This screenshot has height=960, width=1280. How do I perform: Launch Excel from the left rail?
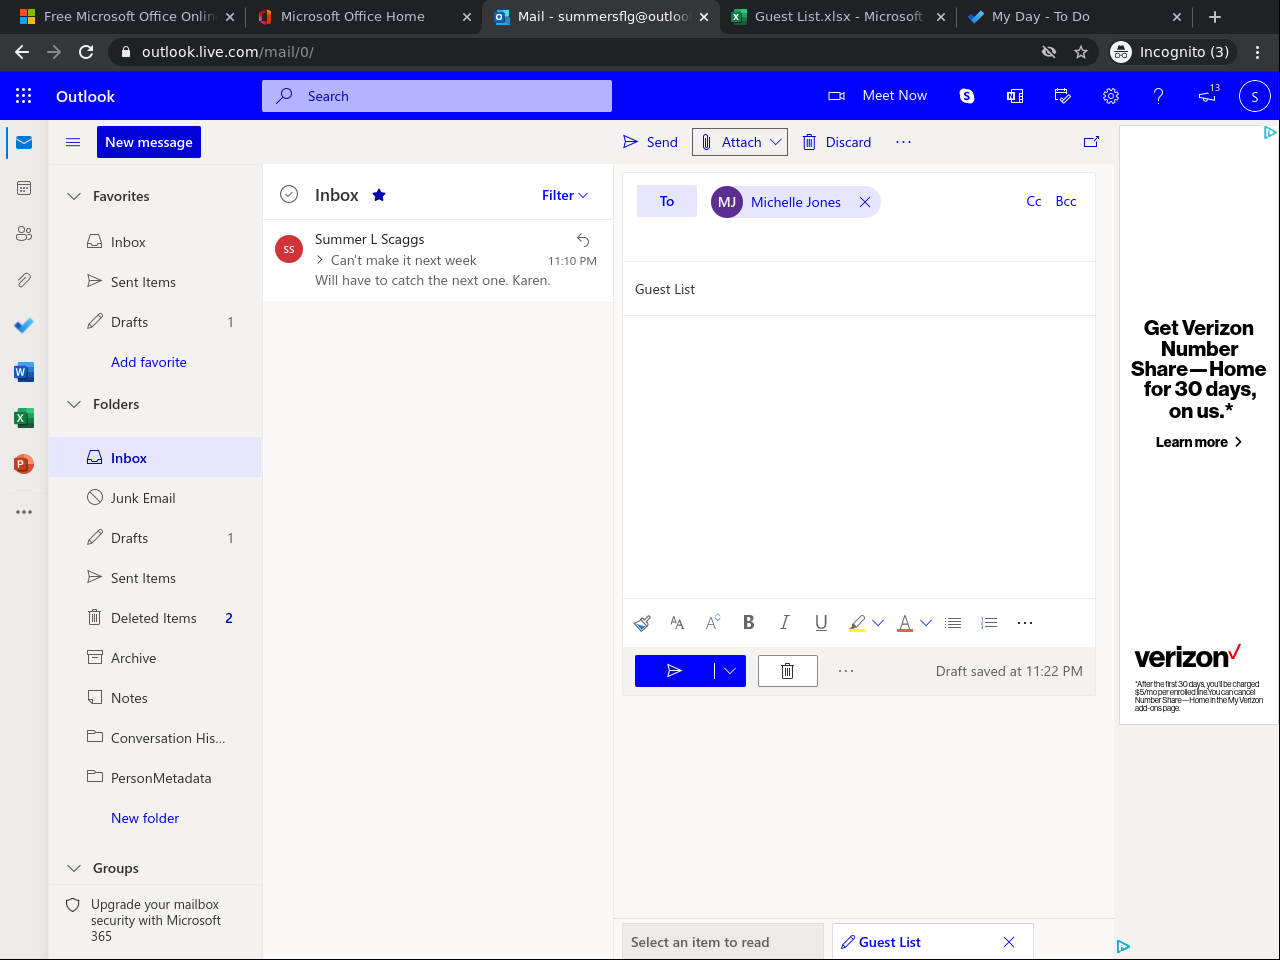point(24,418)
